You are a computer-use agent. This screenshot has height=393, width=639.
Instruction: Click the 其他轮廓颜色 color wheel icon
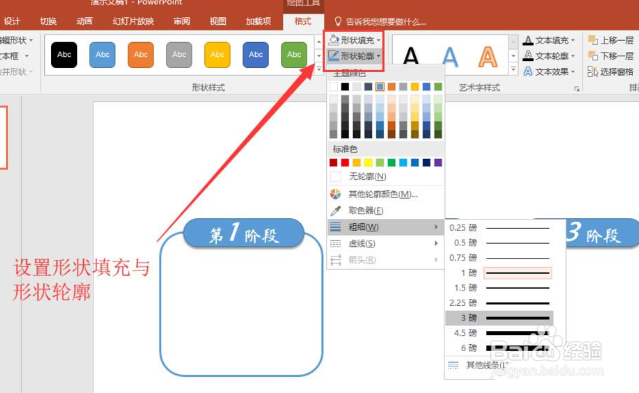click(335, 194)
